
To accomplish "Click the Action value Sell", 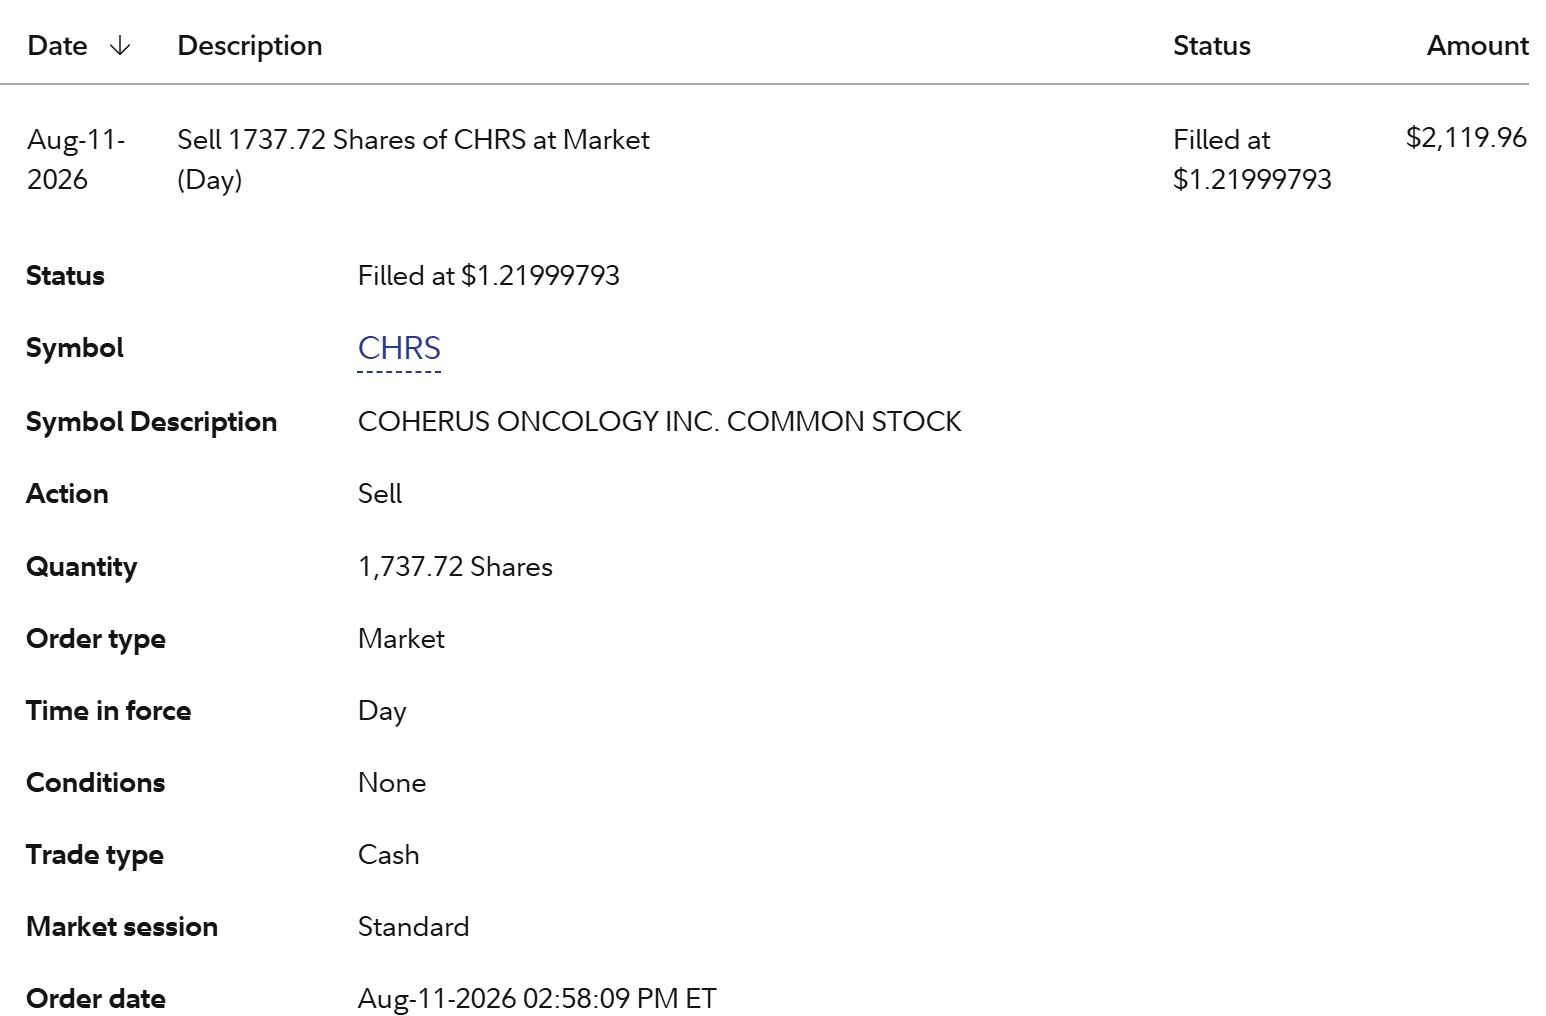I will point(380,493).
